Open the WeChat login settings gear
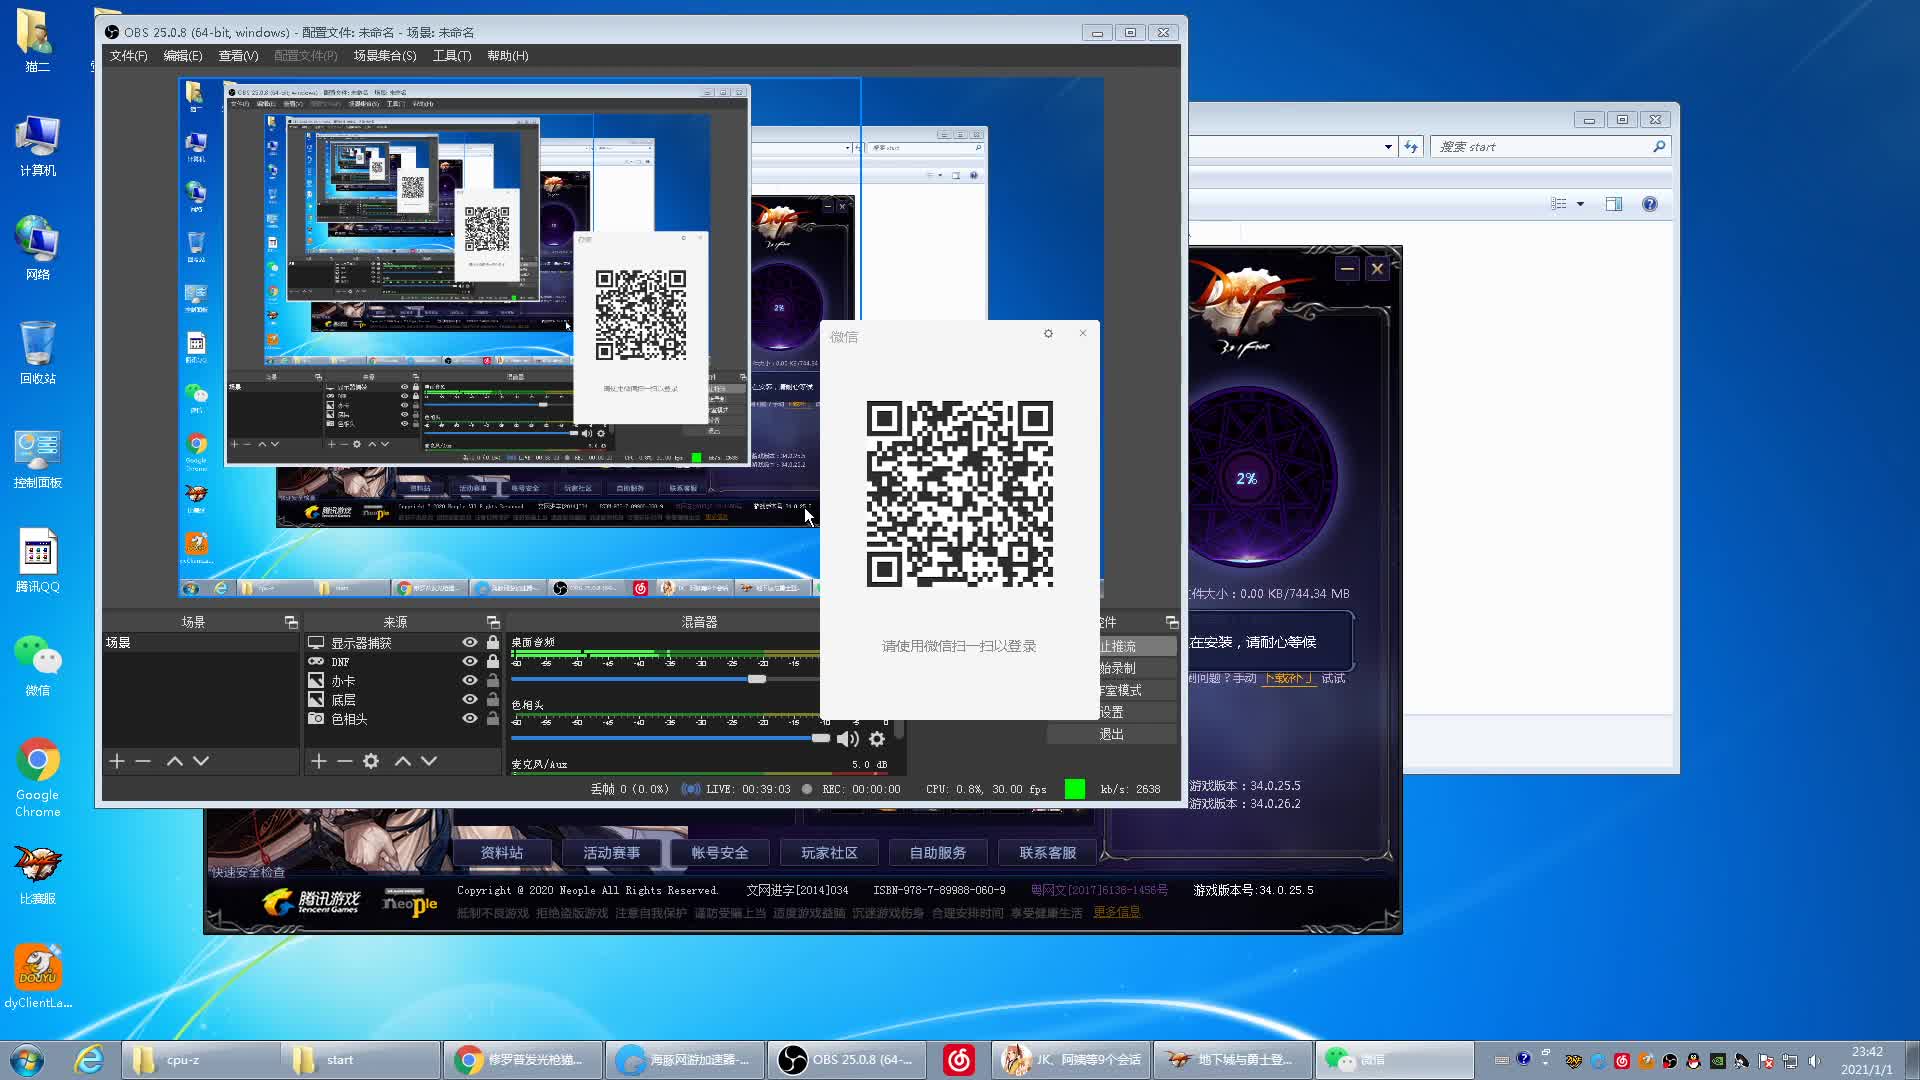The height and width of the screenshot is (1080, 1920). (x=1048, y=334)
